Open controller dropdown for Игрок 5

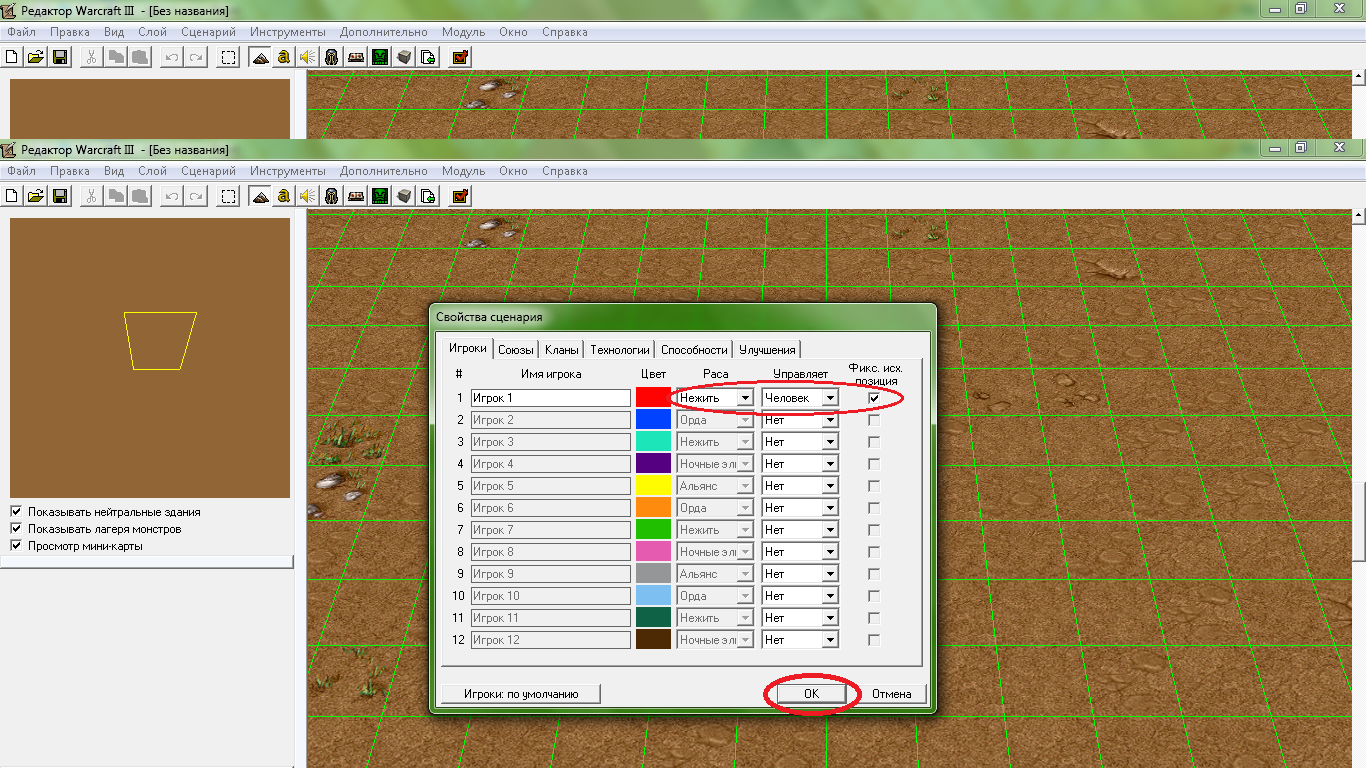coord(800,486)
